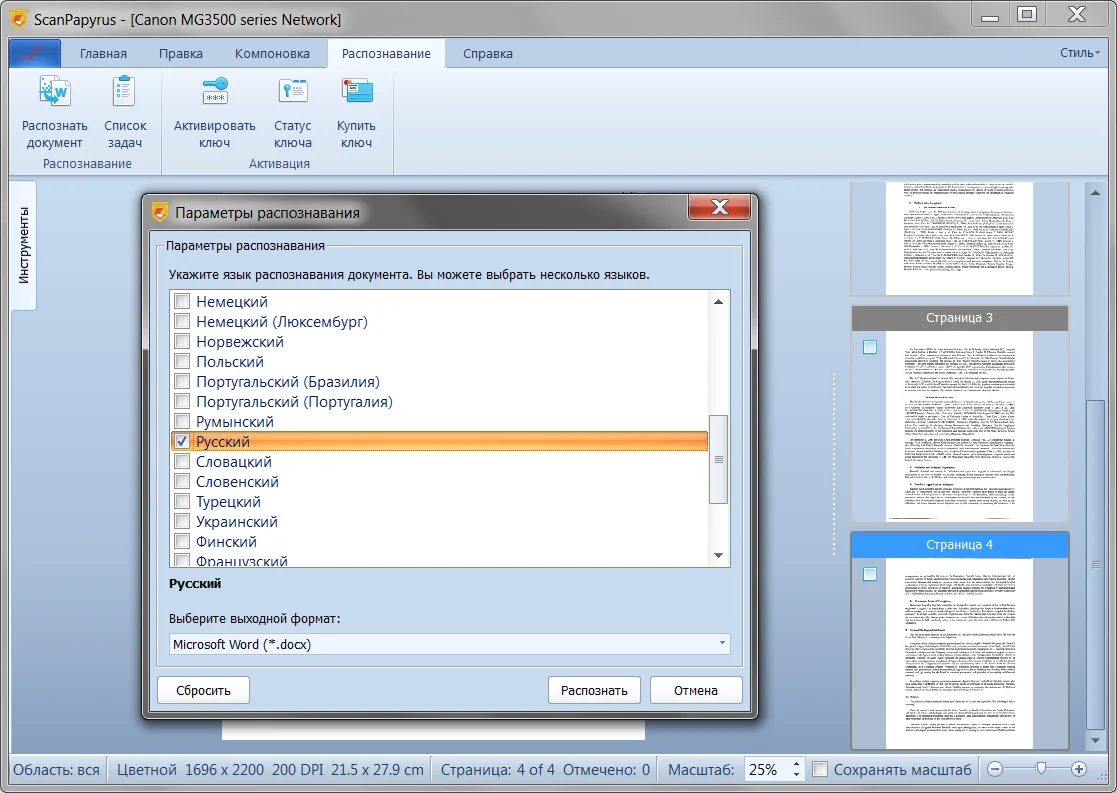Open the Стиль dropdown menu
The width and height of the screenshot is (1117, 793).
(x=1079, y=54)
